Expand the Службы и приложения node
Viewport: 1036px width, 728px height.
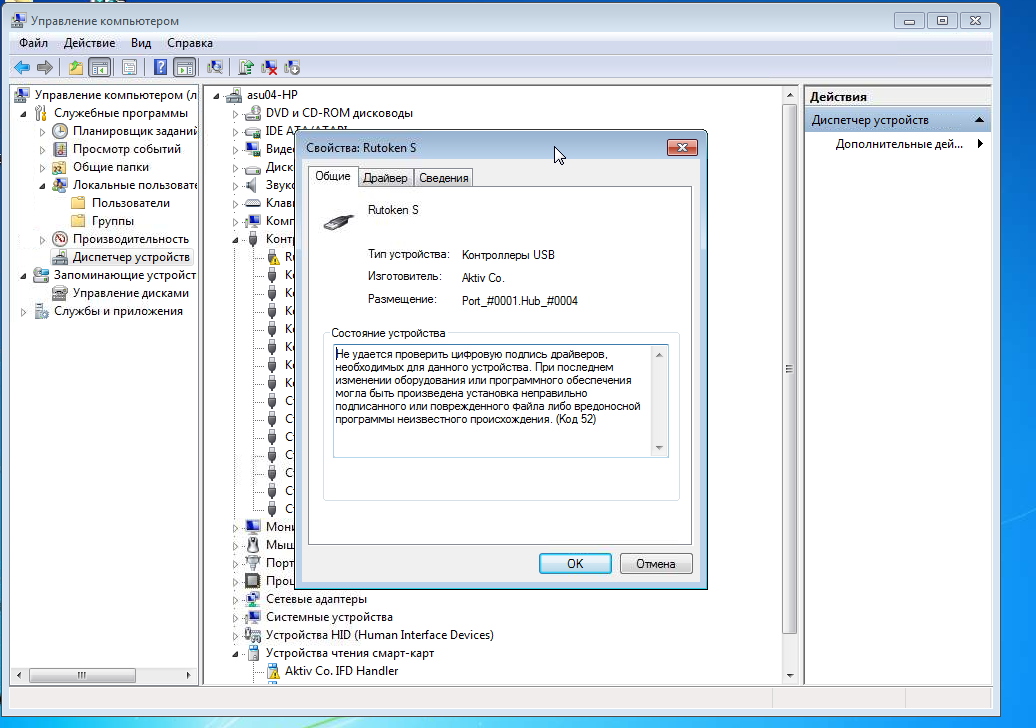pos(24,311)
